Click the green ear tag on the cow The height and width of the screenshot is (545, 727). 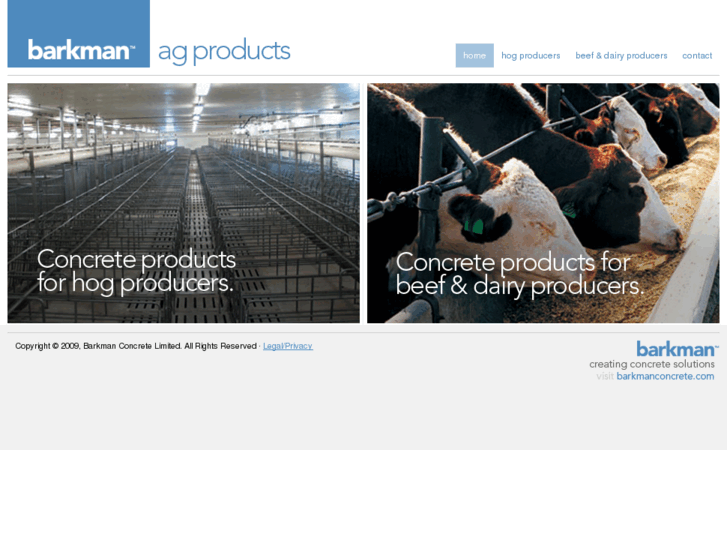(478, 225)
